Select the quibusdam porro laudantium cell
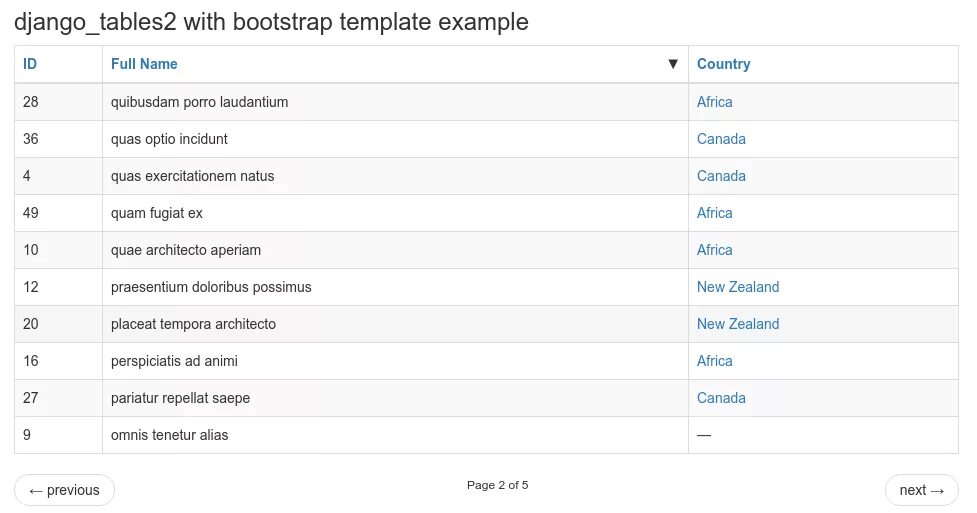The width and height of the screenshot is (977, 513). click(395, 102)
